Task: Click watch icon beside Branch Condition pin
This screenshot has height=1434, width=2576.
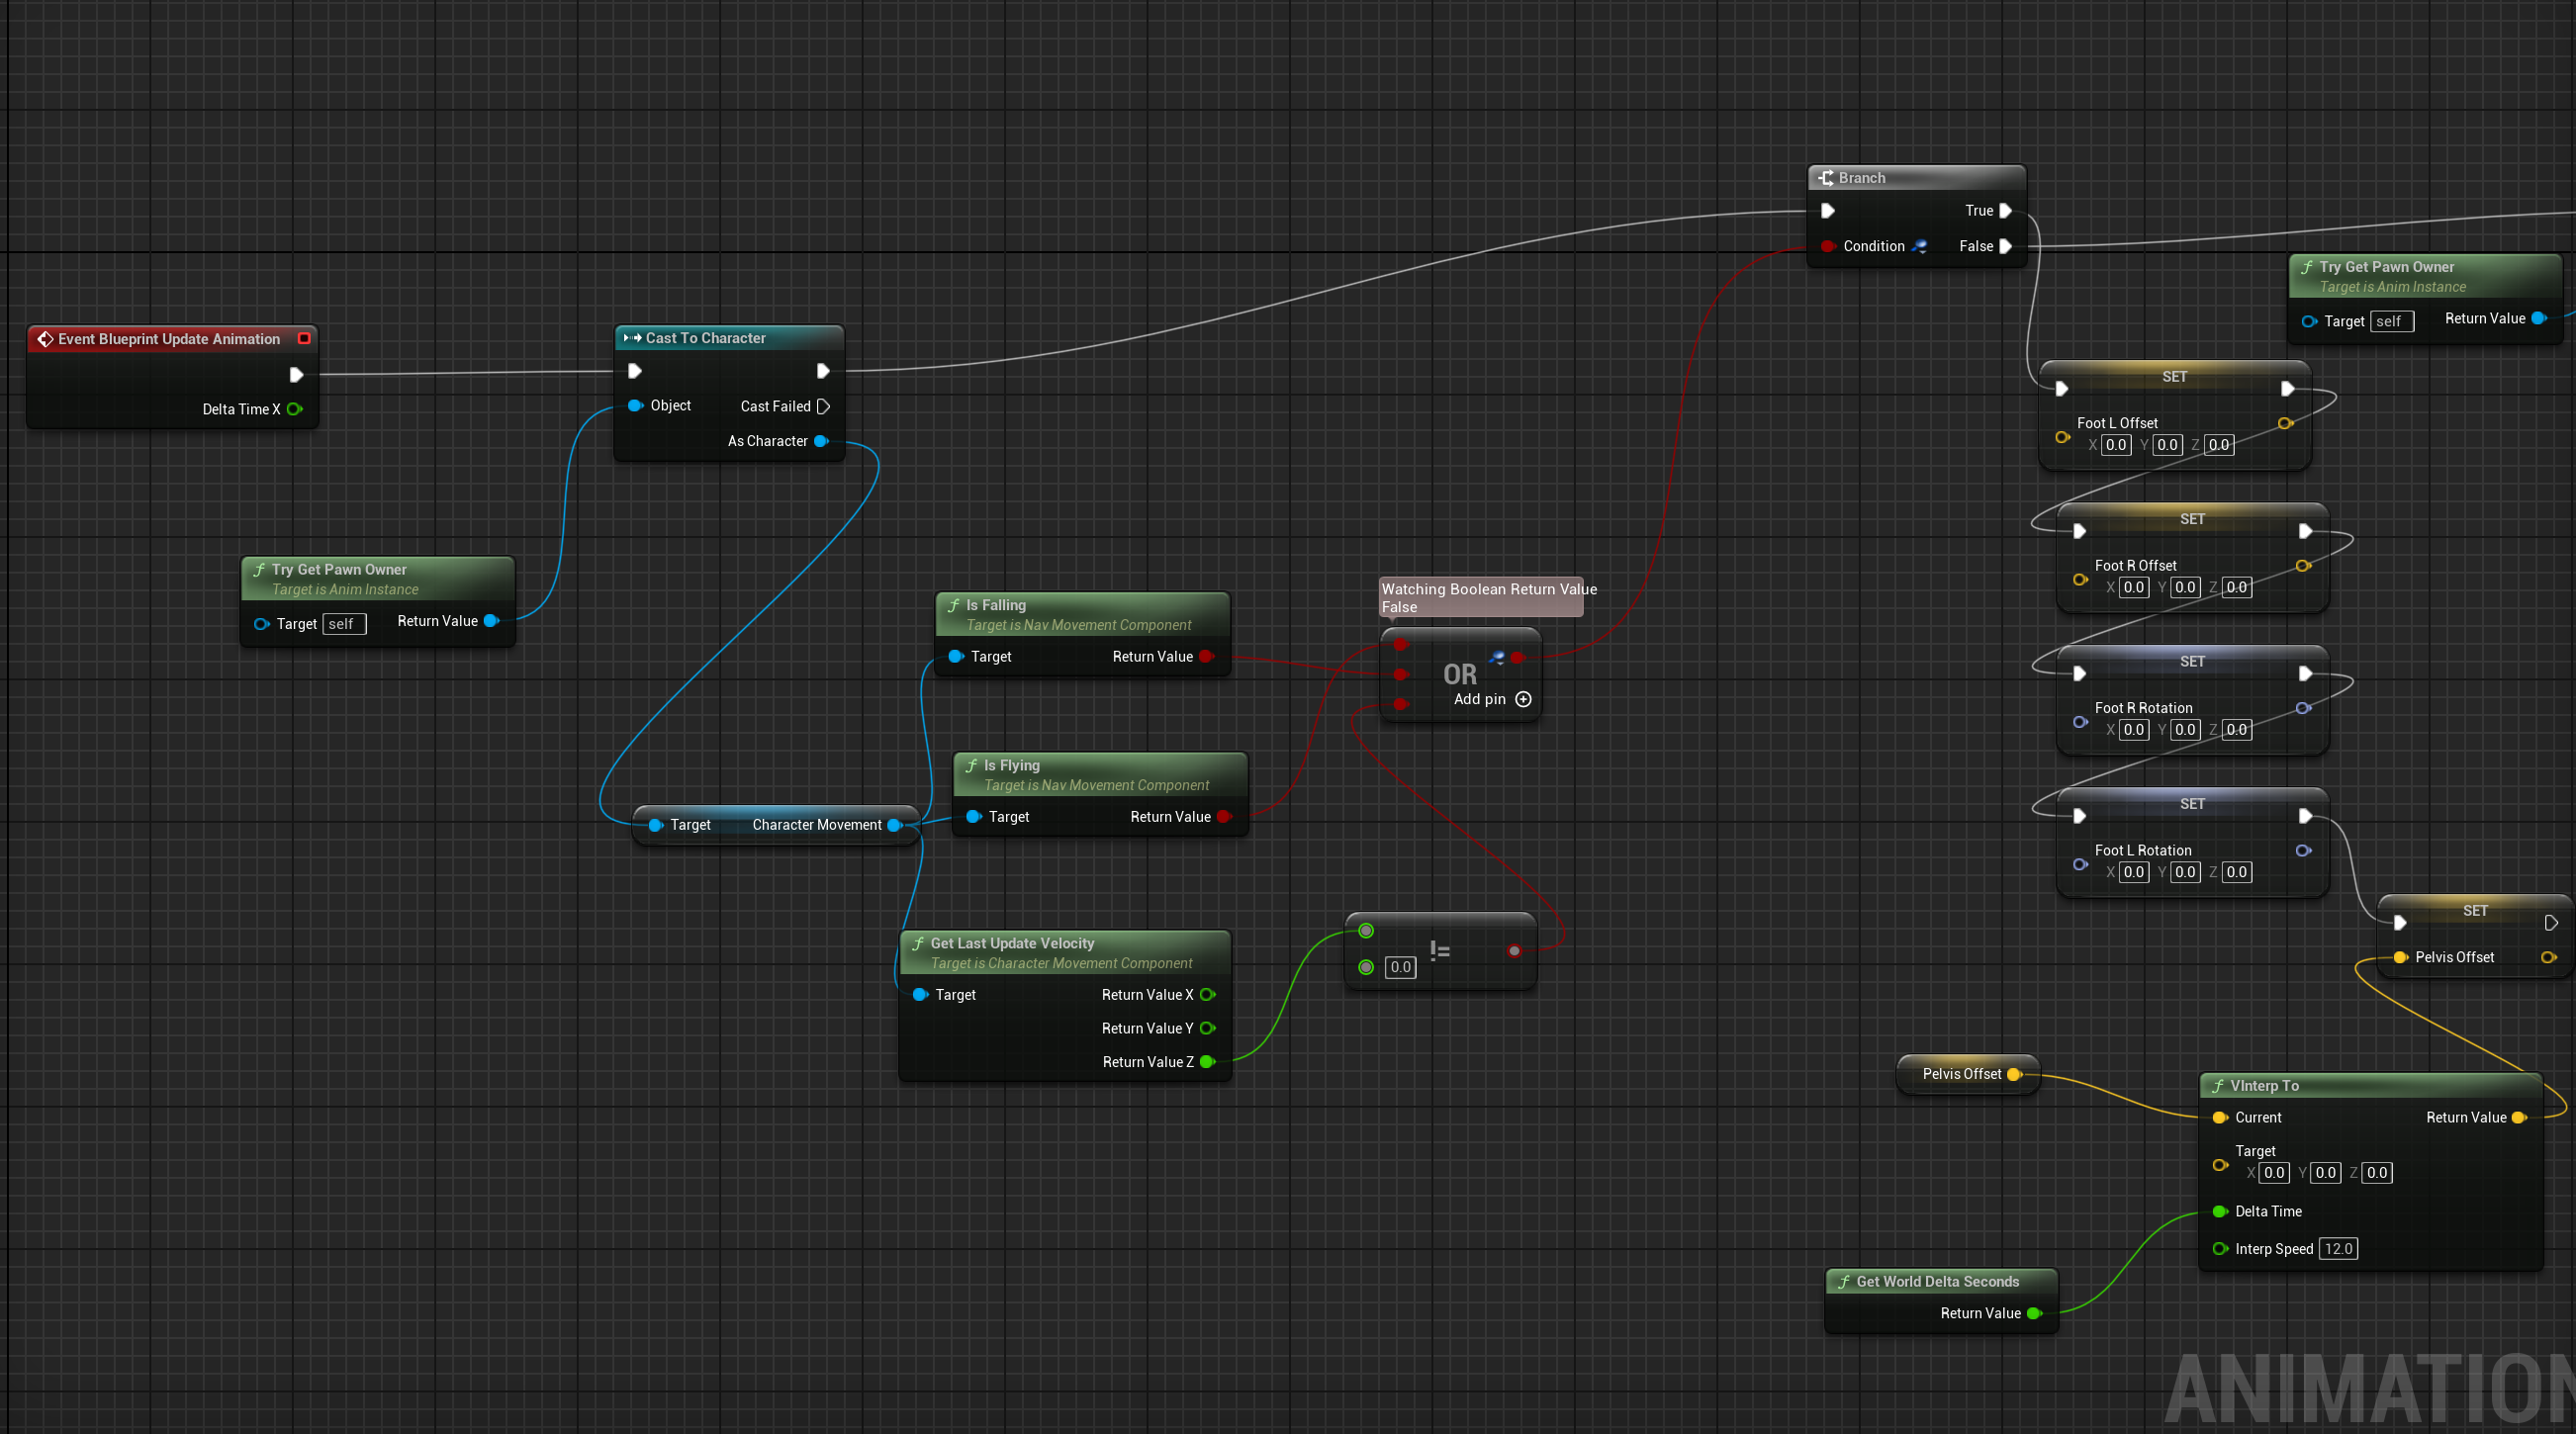Action: pyautogui.click(x=1919, y=246)
